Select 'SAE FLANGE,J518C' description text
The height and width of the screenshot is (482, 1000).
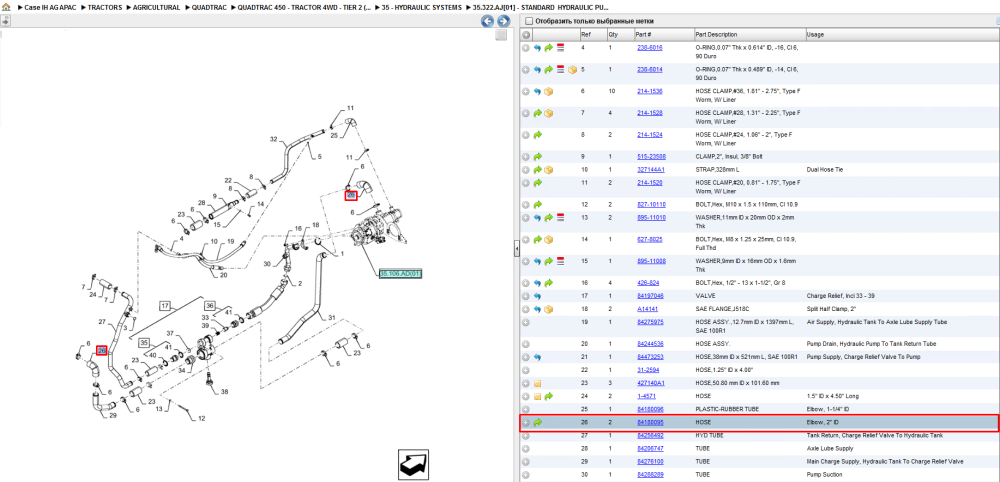coord(721,309)
